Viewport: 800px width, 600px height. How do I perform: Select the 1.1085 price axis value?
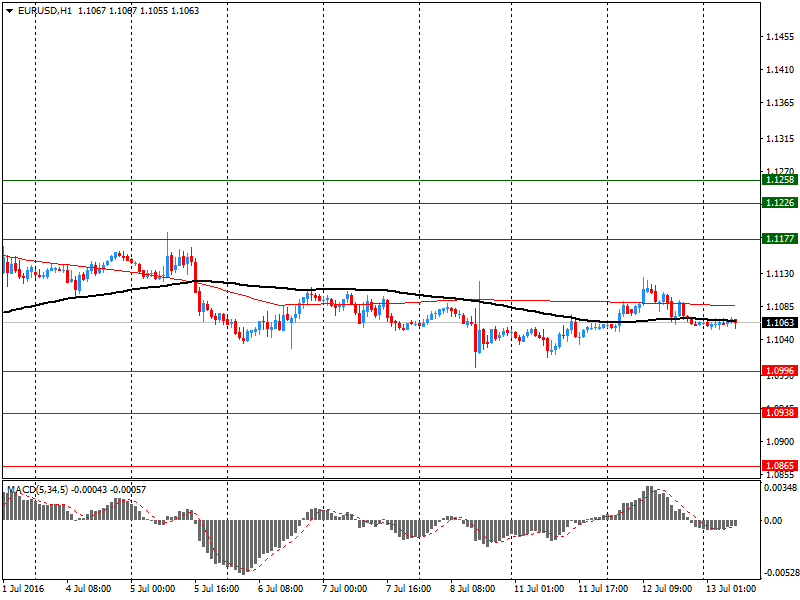click(x=780, y=307)
